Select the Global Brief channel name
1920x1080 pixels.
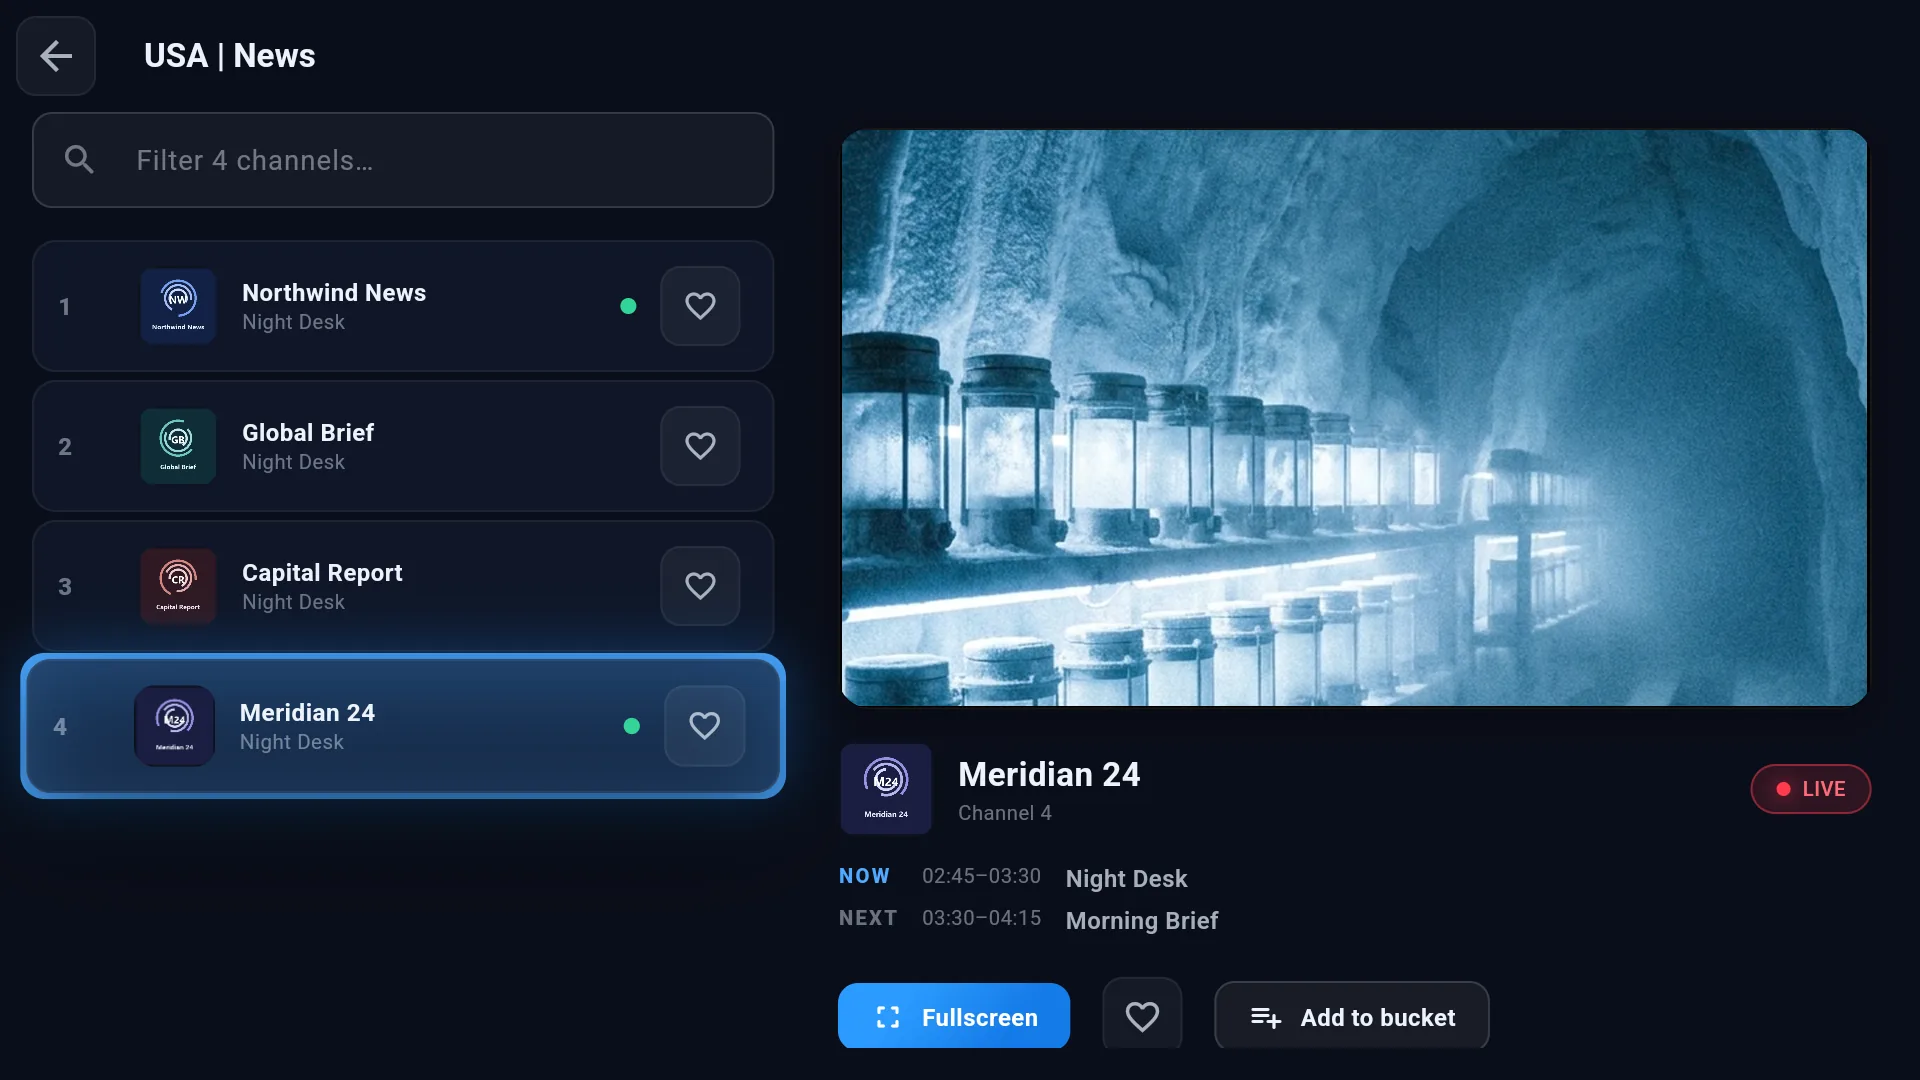pos(308,433)
